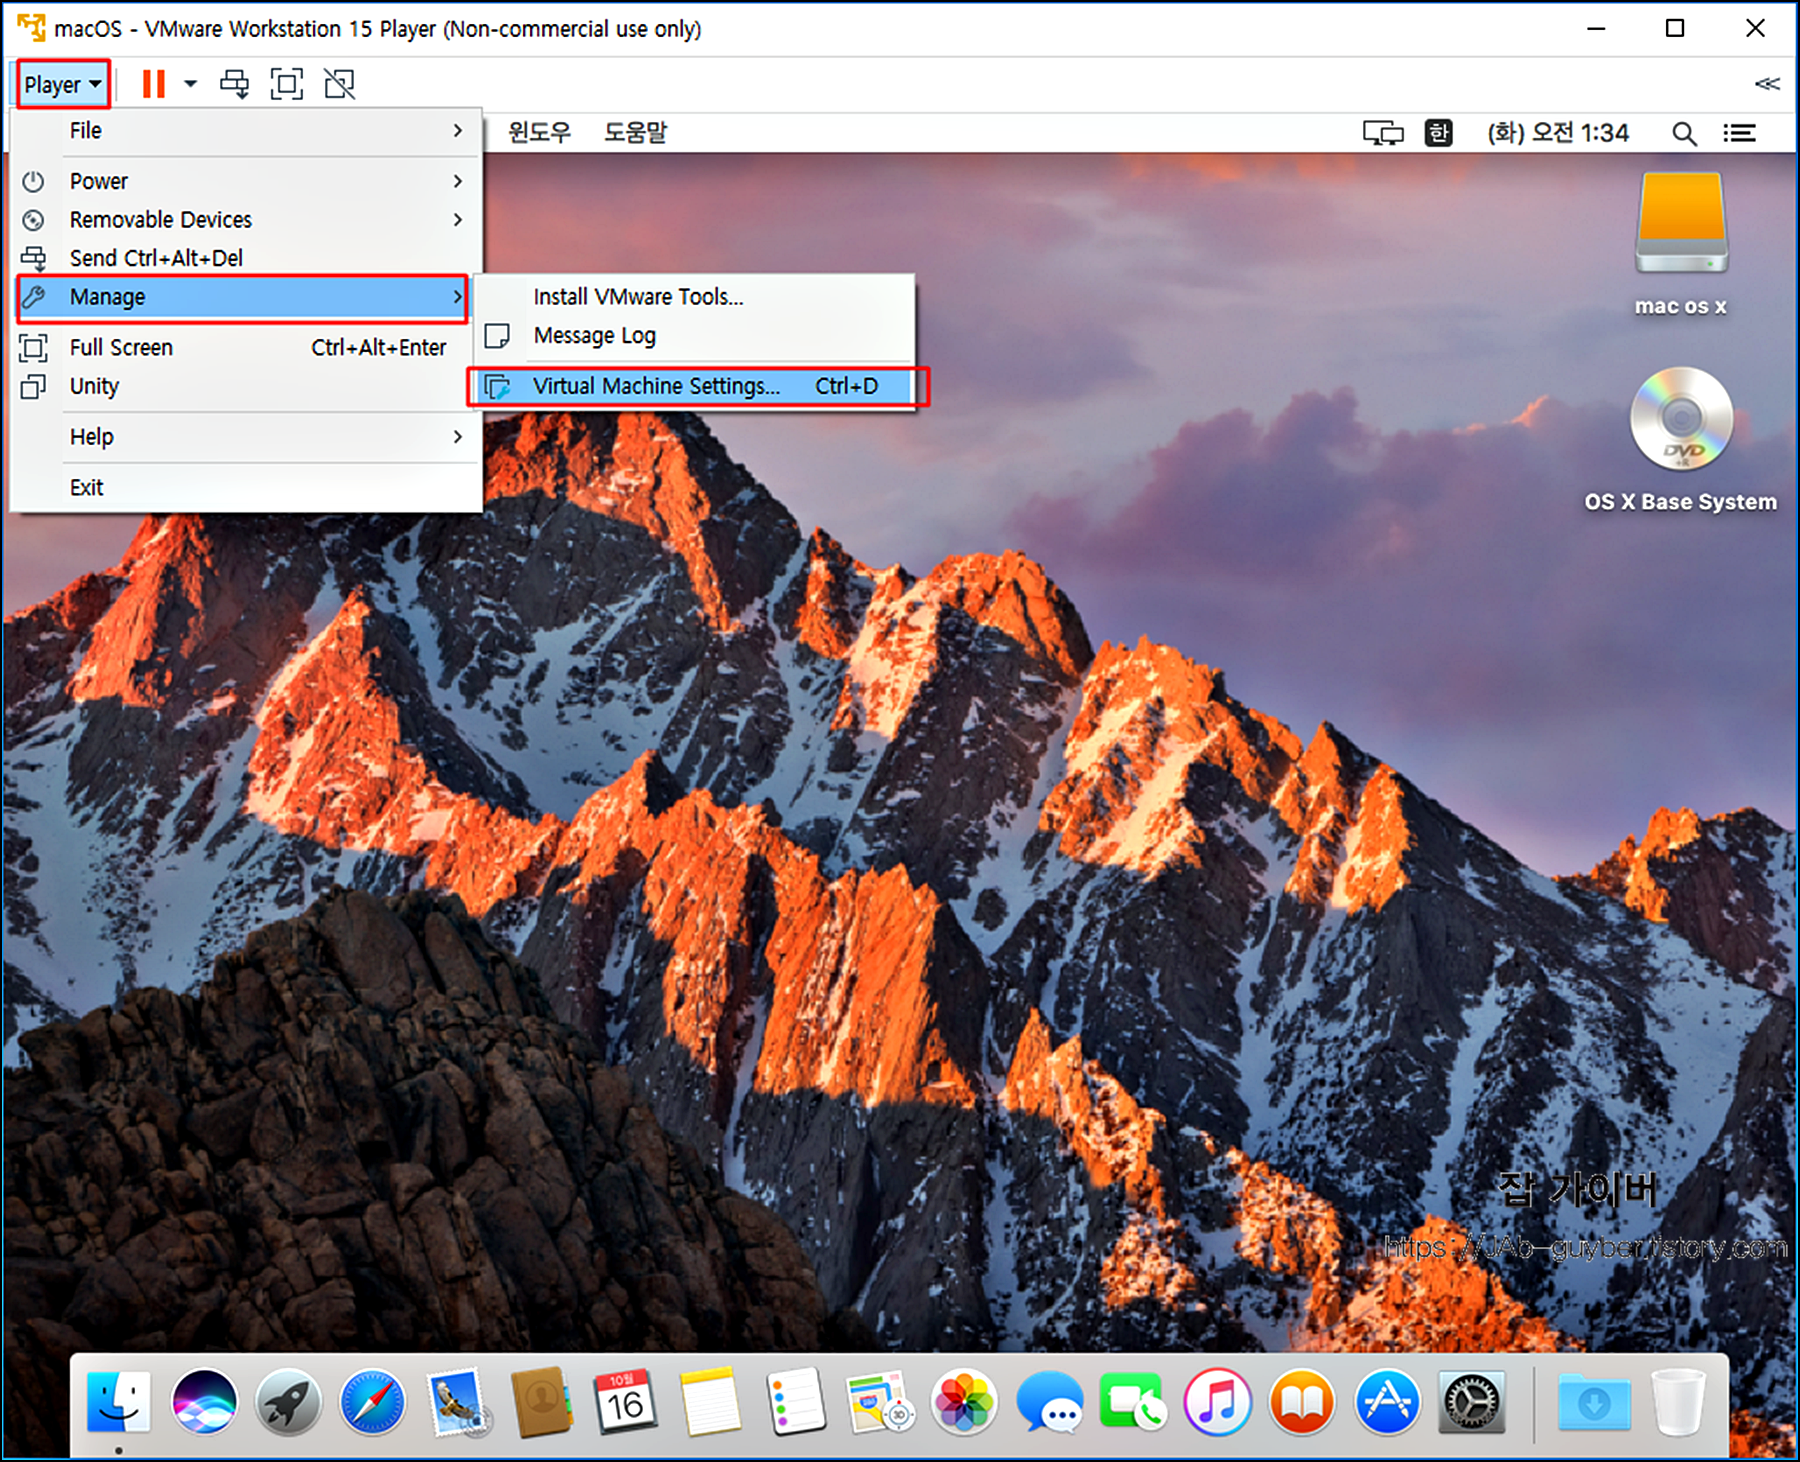This screenshot has width=1800, height=1462.
Task: Click the 윈도우 menu in macOS menu bar
Action: [539, 132]
